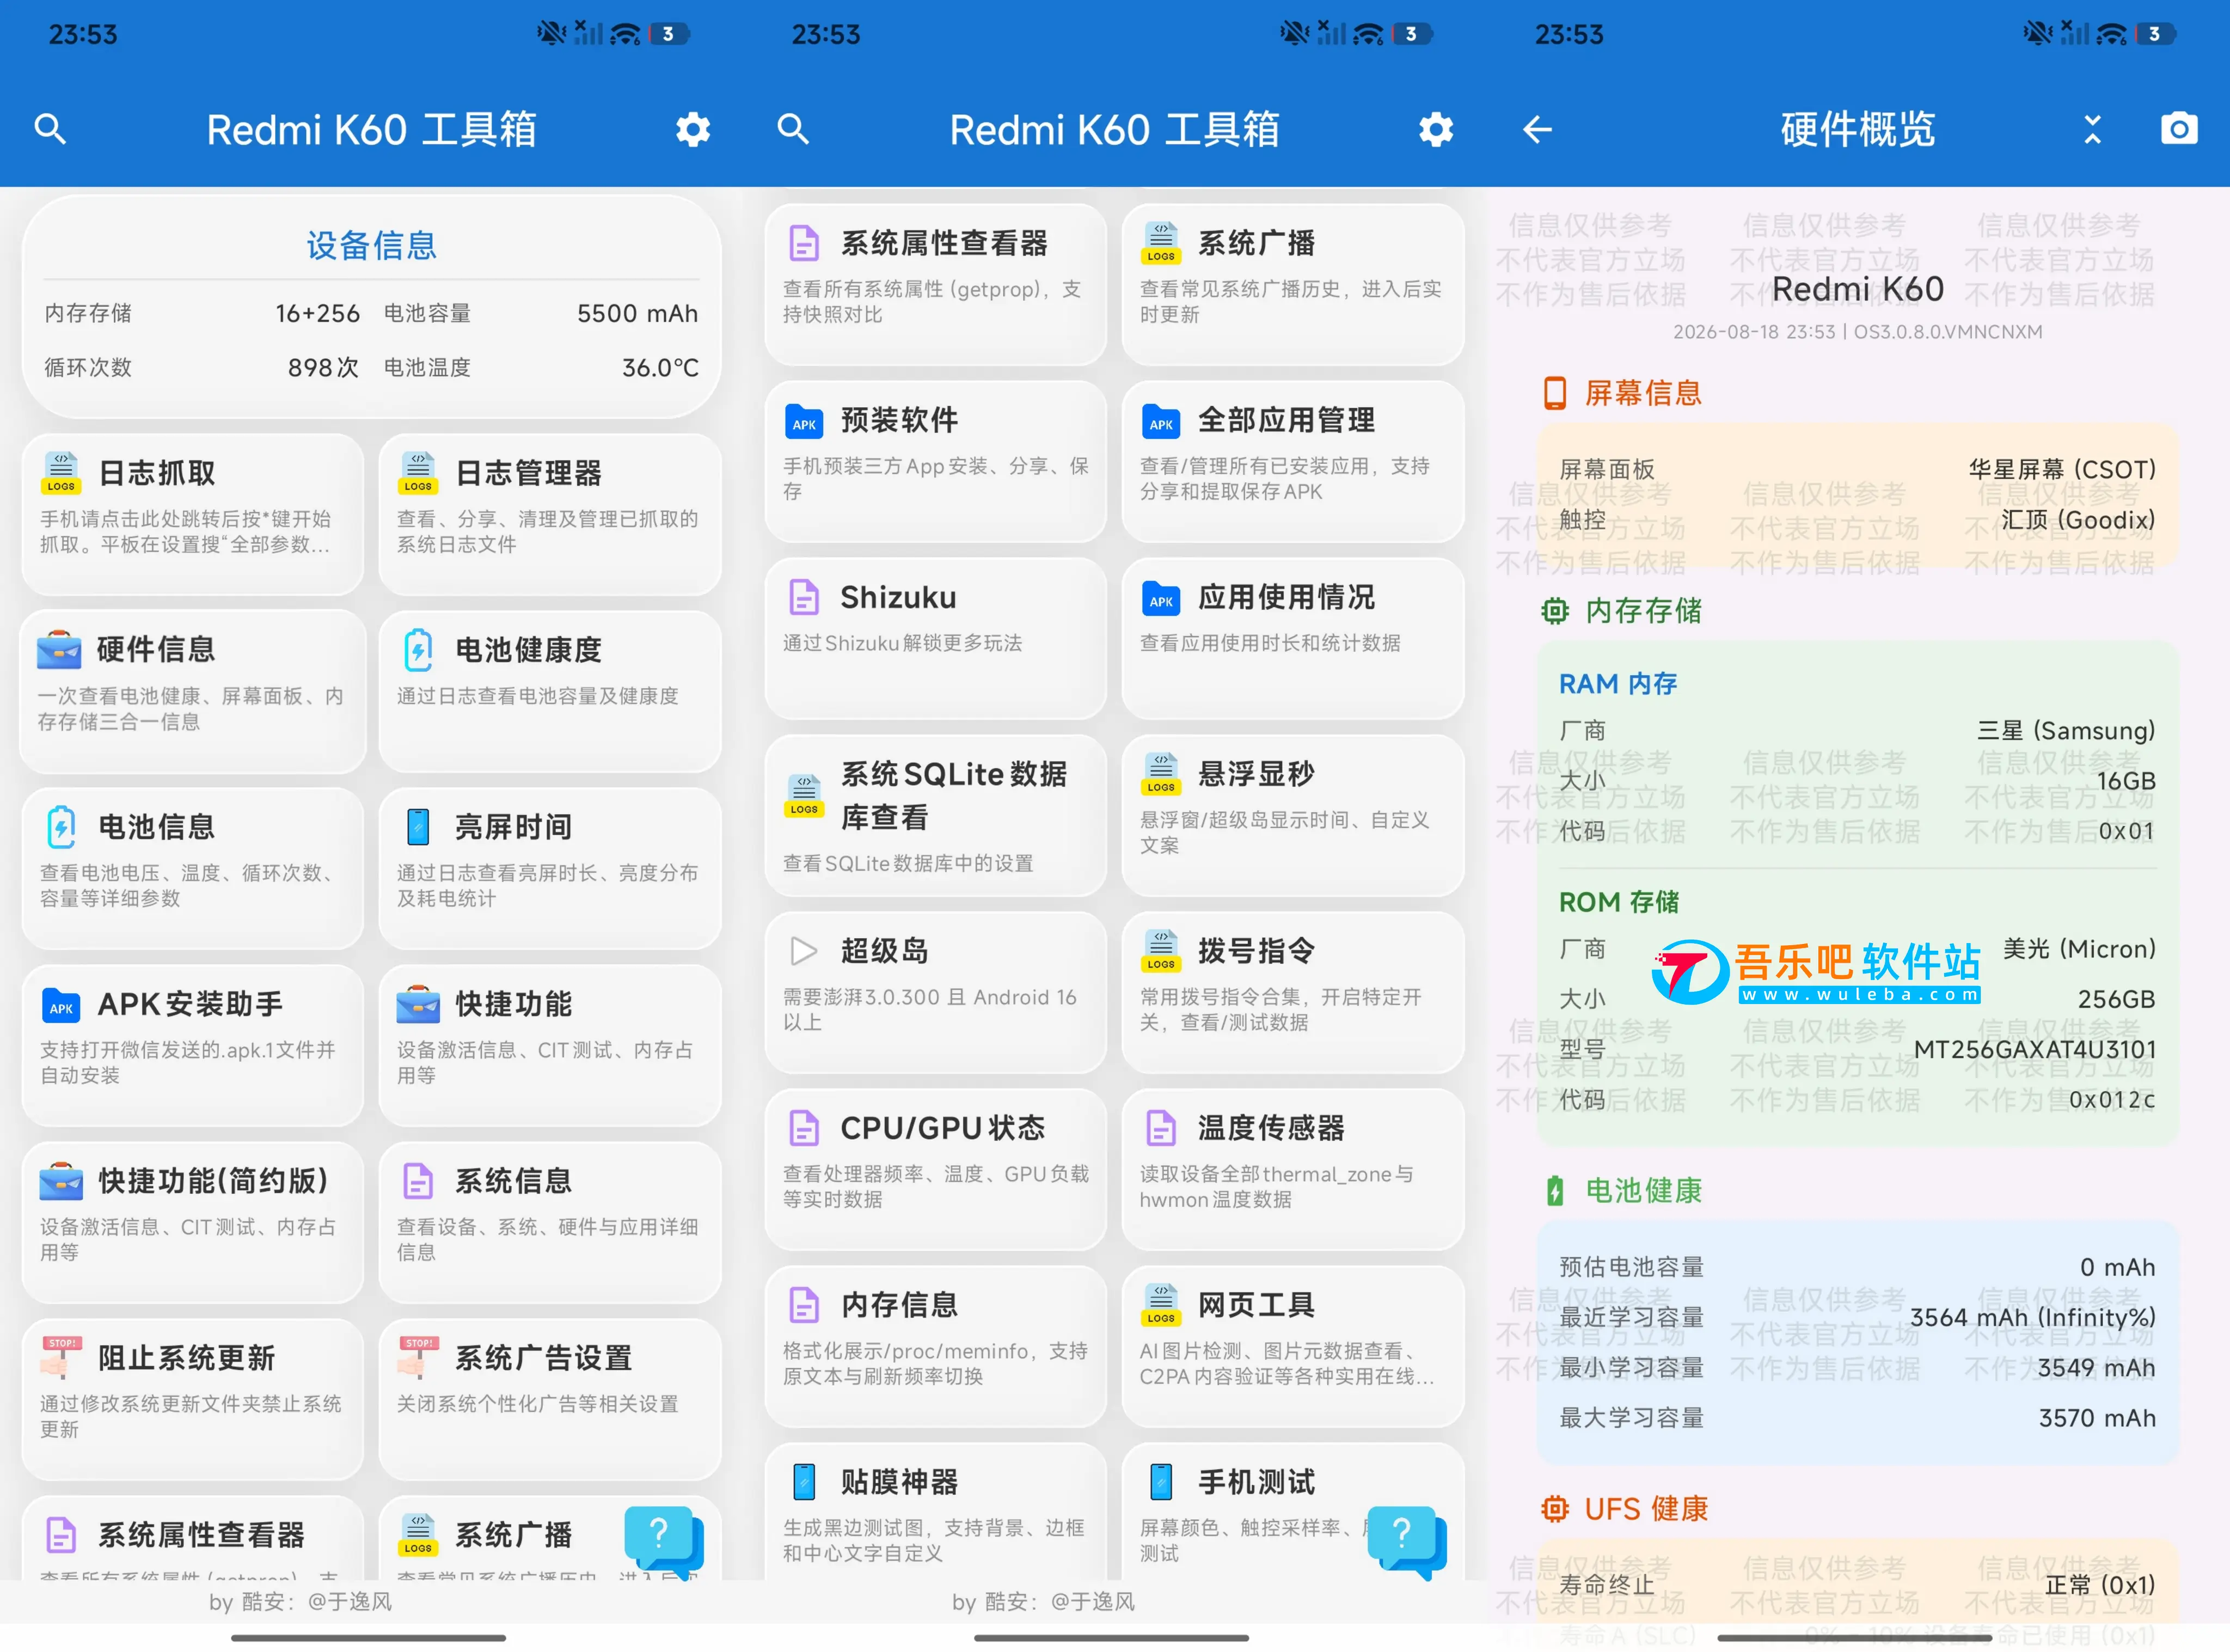Screen dimensions: 2230x1652
Task: Tap the briefcase icon of 硬件信息
Action: (59, 650)
